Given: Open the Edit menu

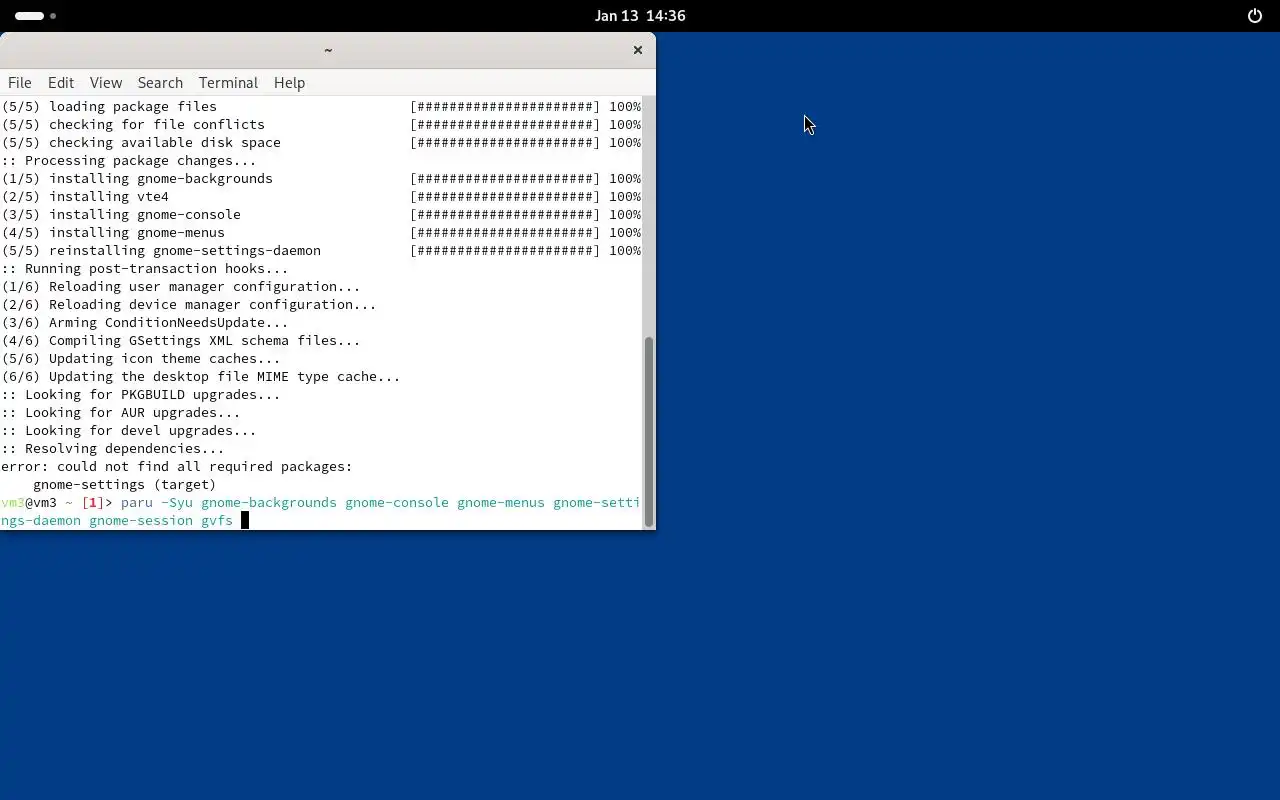Looking at the screenshot, I should tap(61, 83).
